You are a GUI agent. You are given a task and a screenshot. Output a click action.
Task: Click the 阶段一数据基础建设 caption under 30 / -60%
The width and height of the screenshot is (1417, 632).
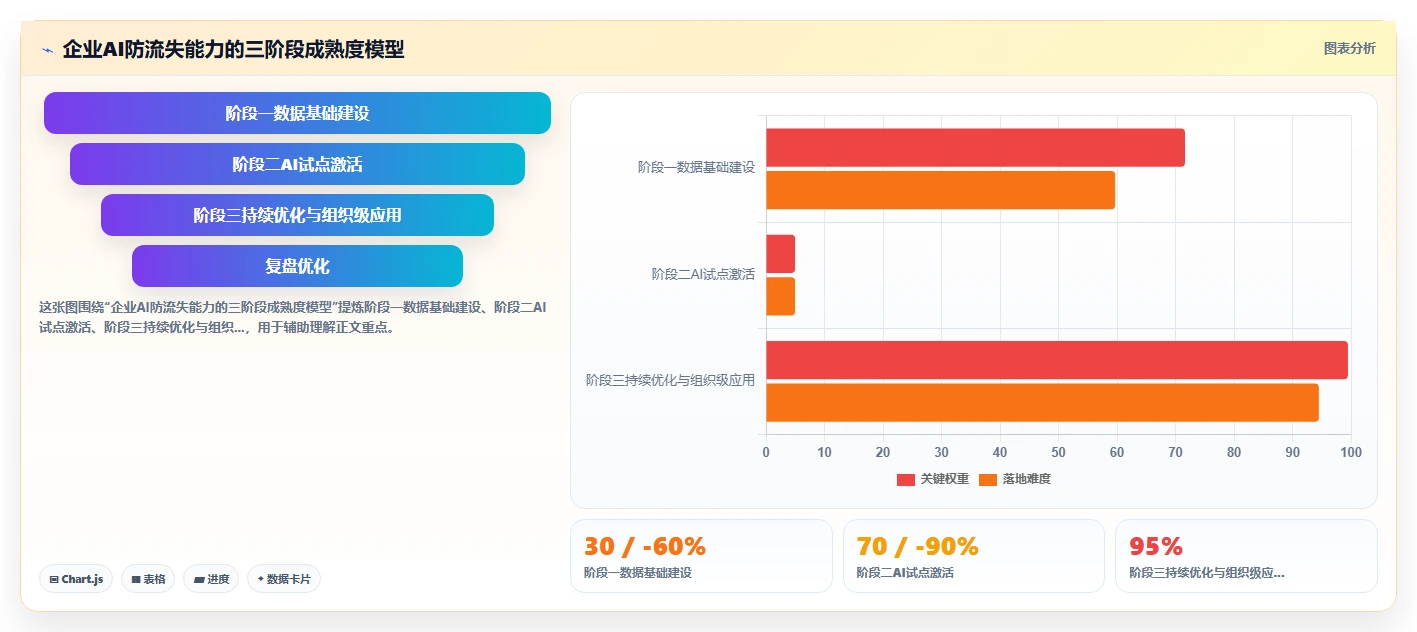click(x=638, y=573)
